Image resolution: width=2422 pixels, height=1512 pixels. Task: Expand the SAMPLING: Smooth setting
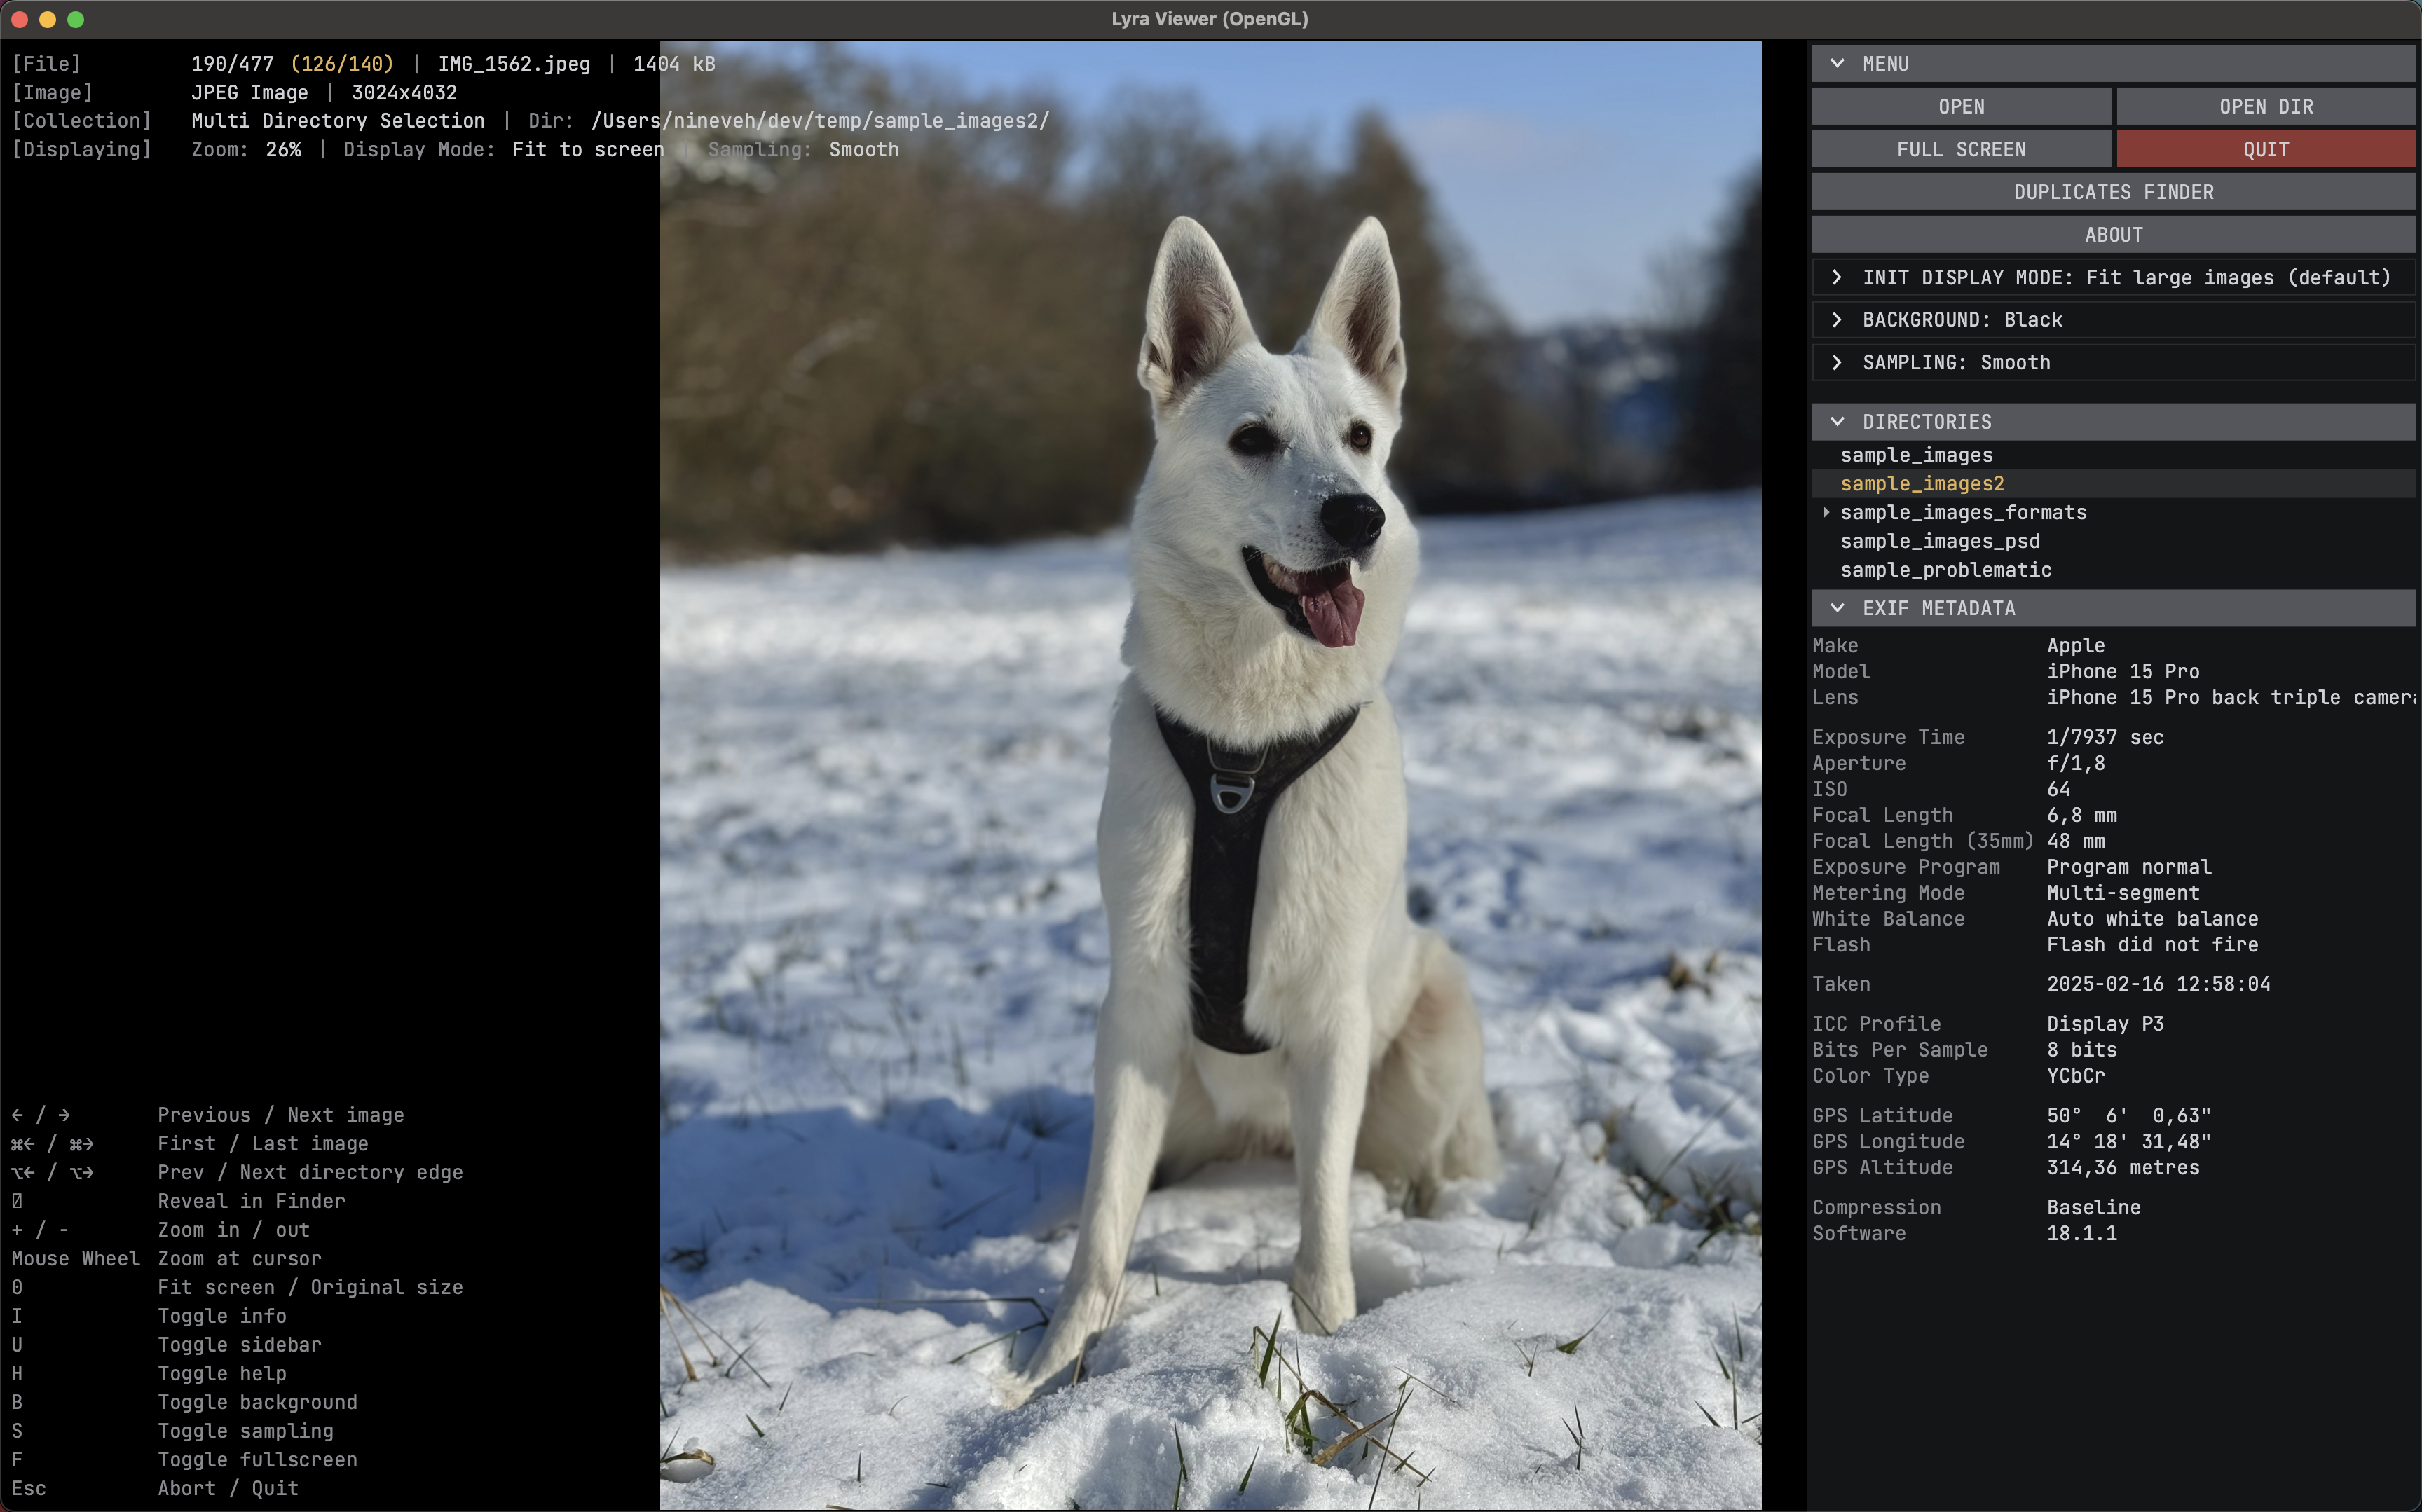2113,362
